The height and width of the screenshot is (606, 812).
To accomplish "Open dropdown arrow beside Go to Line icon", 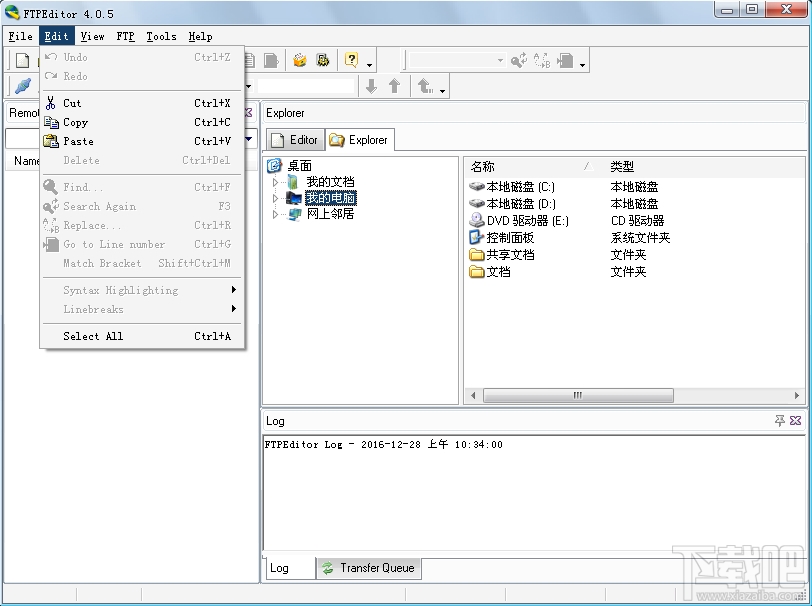I will pyautogui.click(x=583, y=65).
